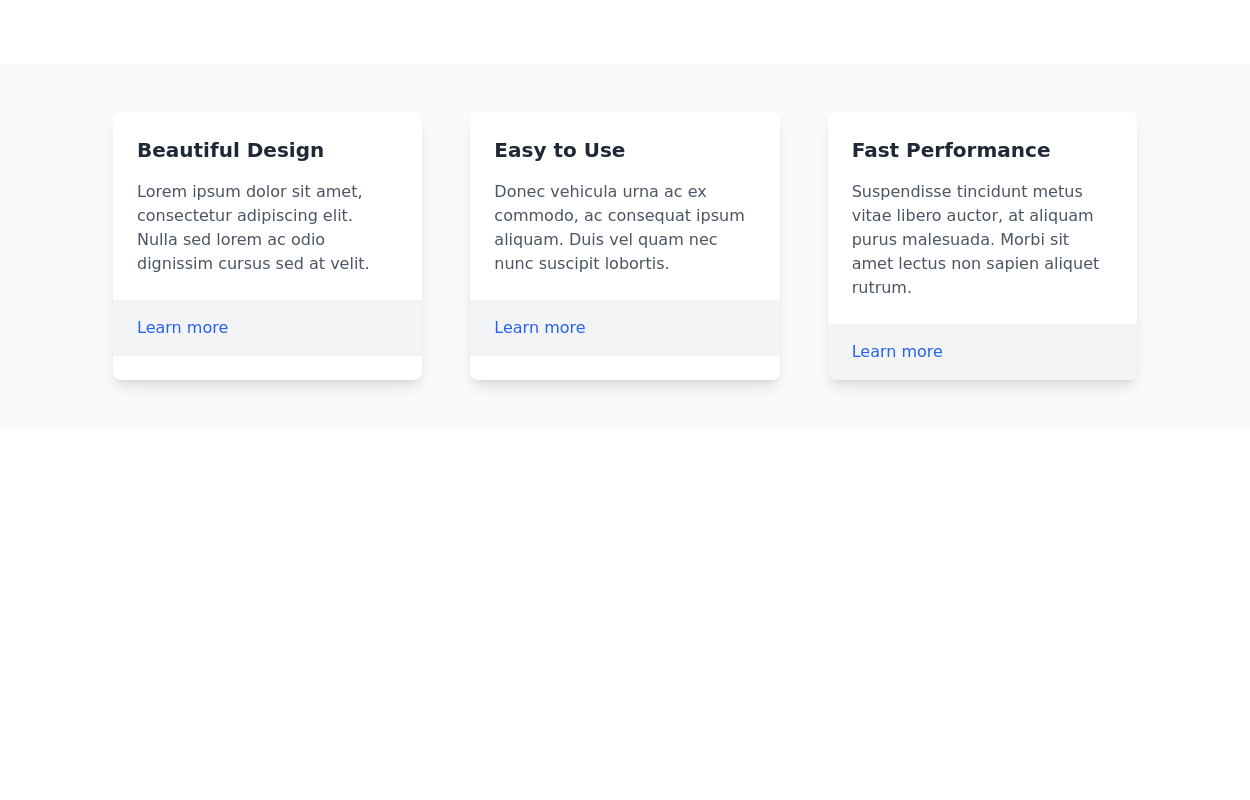Follow the Fast Performance Learn more link
Viewport: 1250px width, 800px height.
coord(897,352)
